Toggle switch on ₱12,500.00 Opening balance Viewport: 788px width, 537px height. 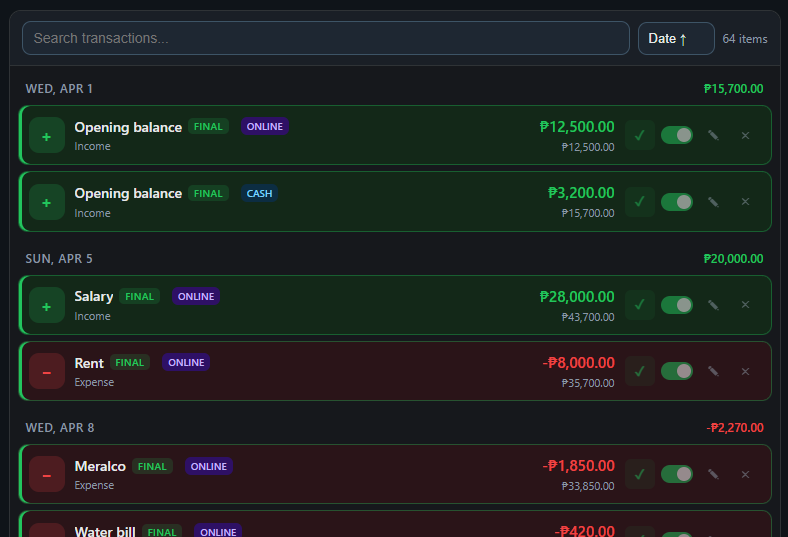(x=677, y=135)
